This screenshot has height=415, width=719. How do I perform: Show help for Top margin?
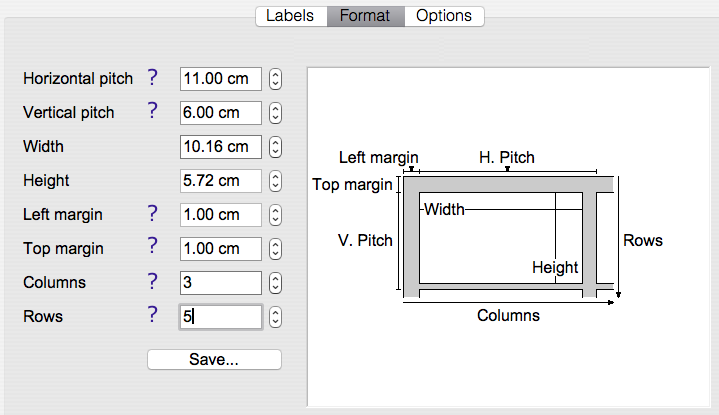(x=153, y=247)
